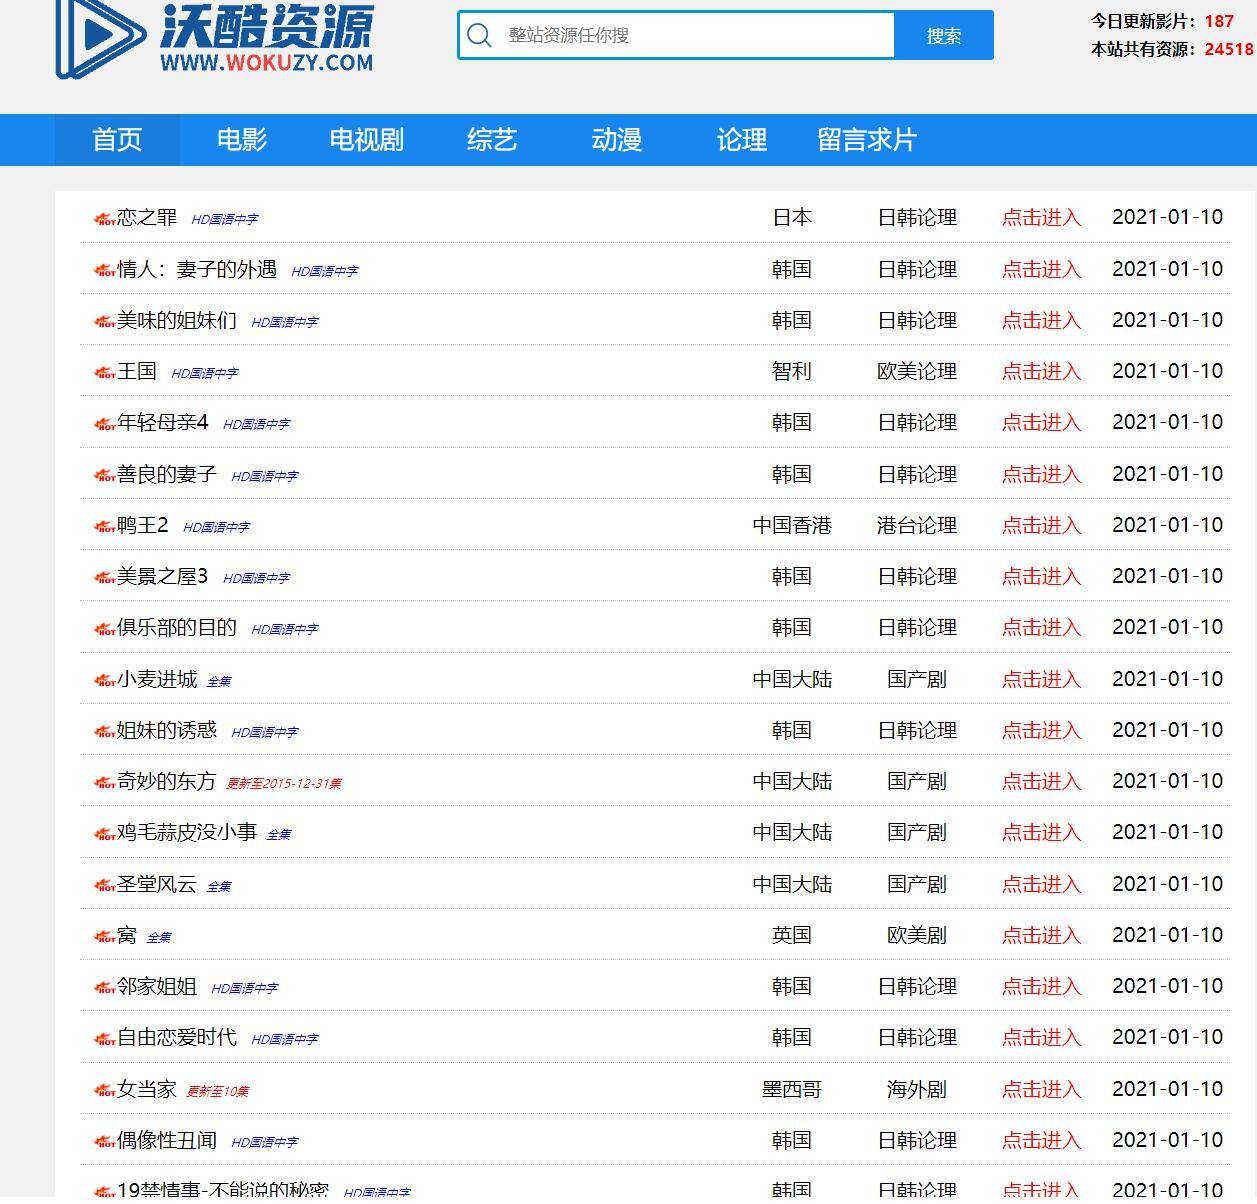Click the HOT icon beside 鸭王2
1257x1204 pixels.
click(x=105, y=527)
